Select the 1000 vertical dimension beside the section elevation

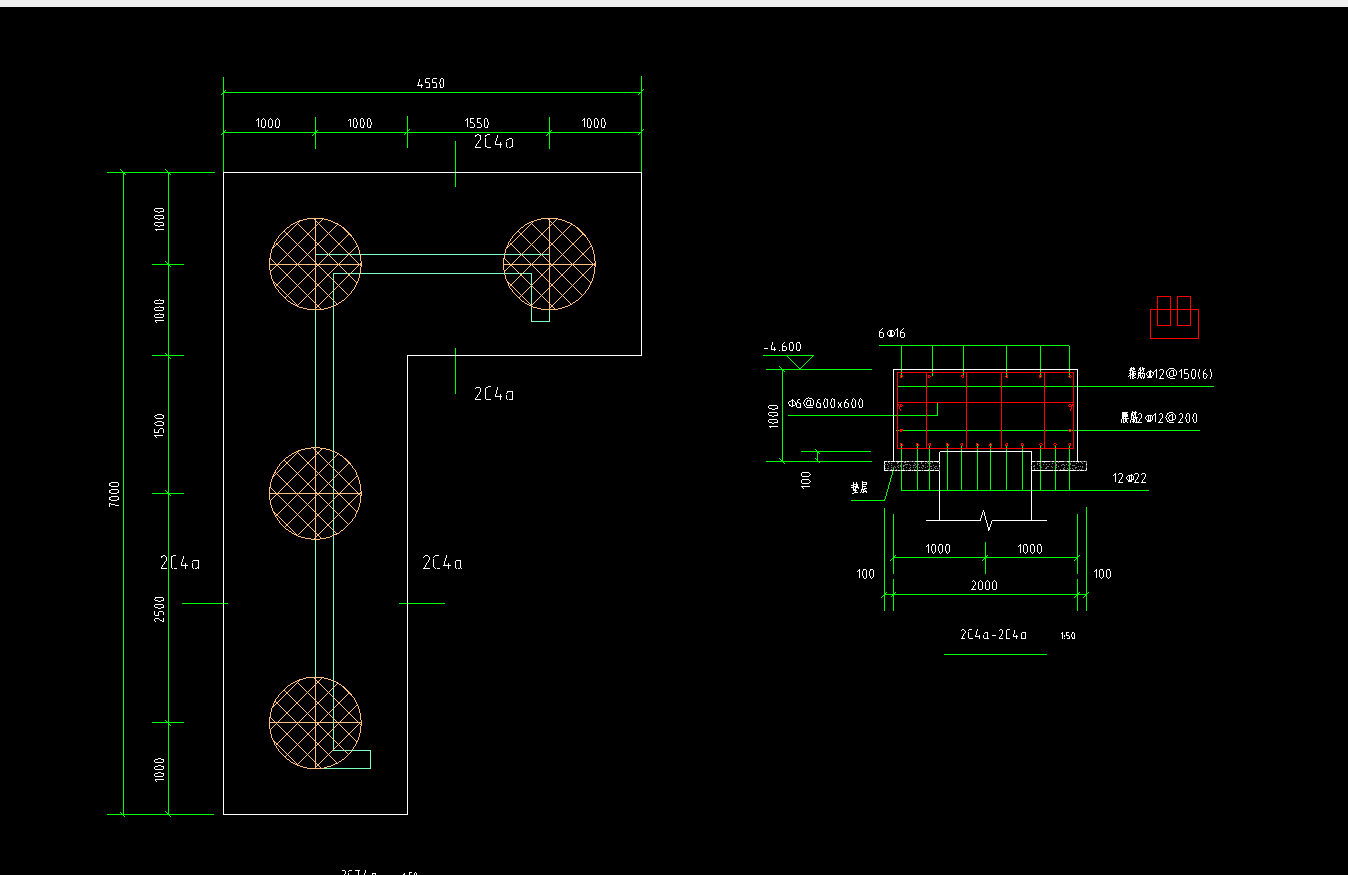[x=772, y=416]
